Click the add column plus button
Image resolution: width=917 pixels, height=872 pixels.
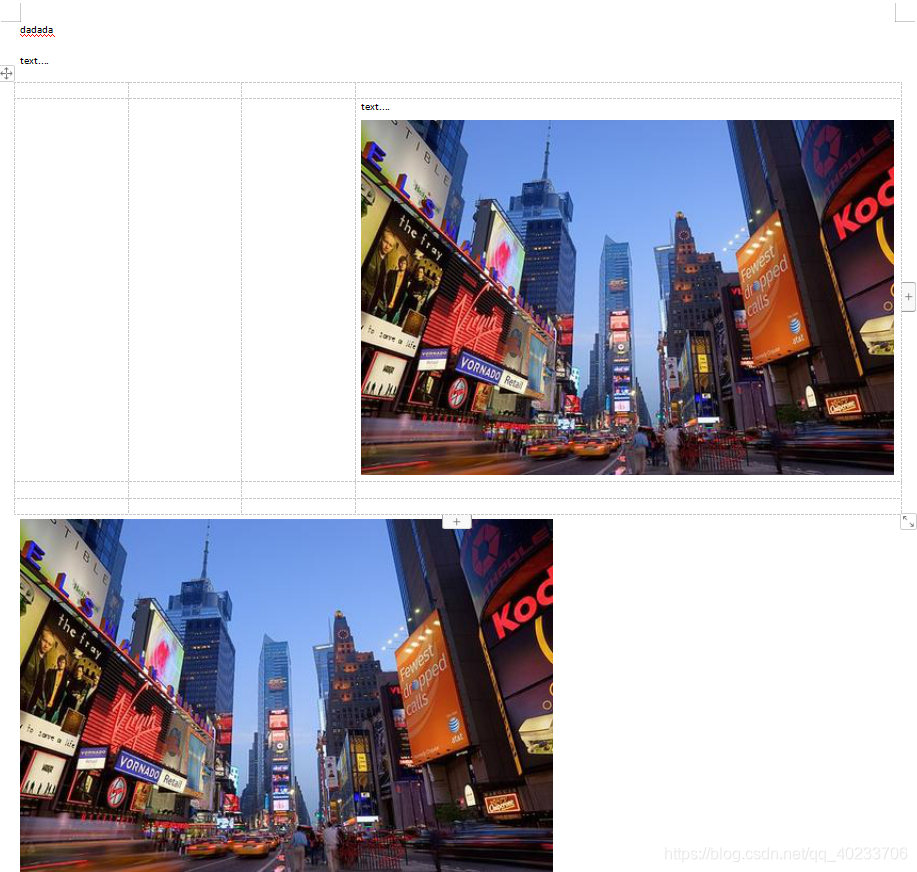tap(908, 297)
